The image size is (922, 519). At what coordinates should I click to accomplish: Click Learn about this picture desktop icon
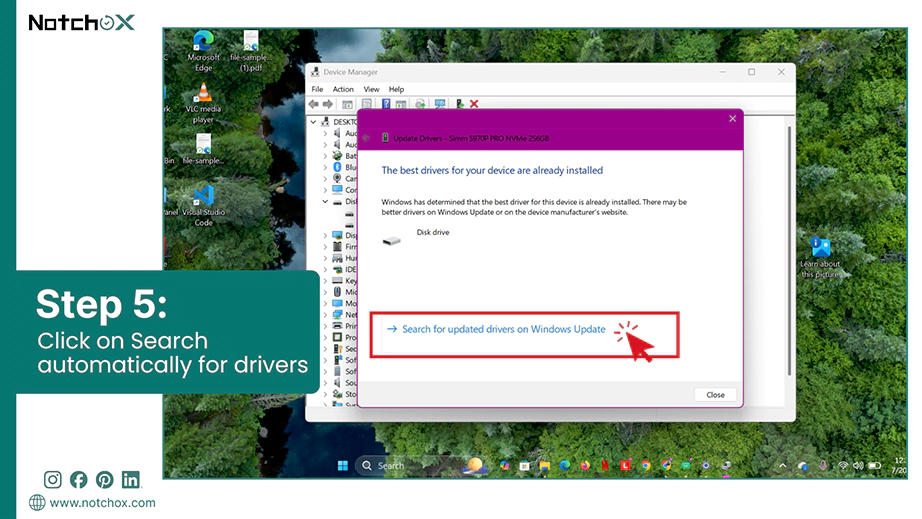[x=820, y=257]
